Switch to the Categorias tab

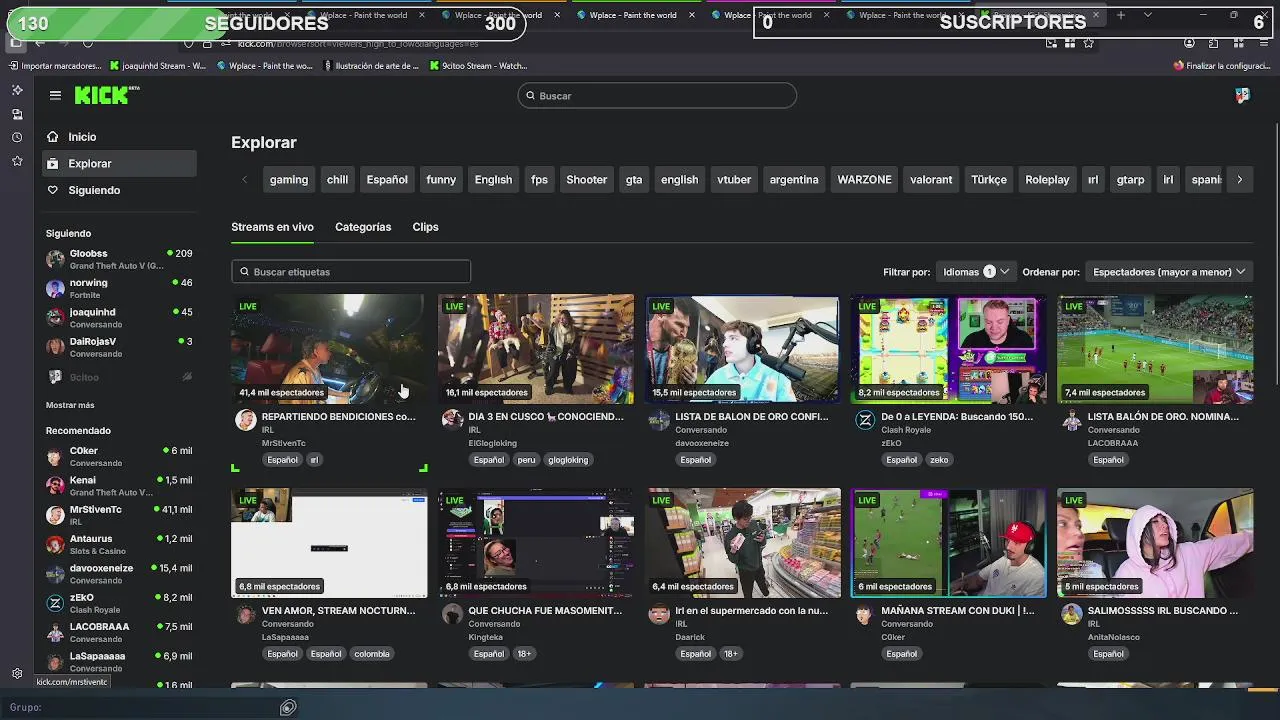(363, 227)
